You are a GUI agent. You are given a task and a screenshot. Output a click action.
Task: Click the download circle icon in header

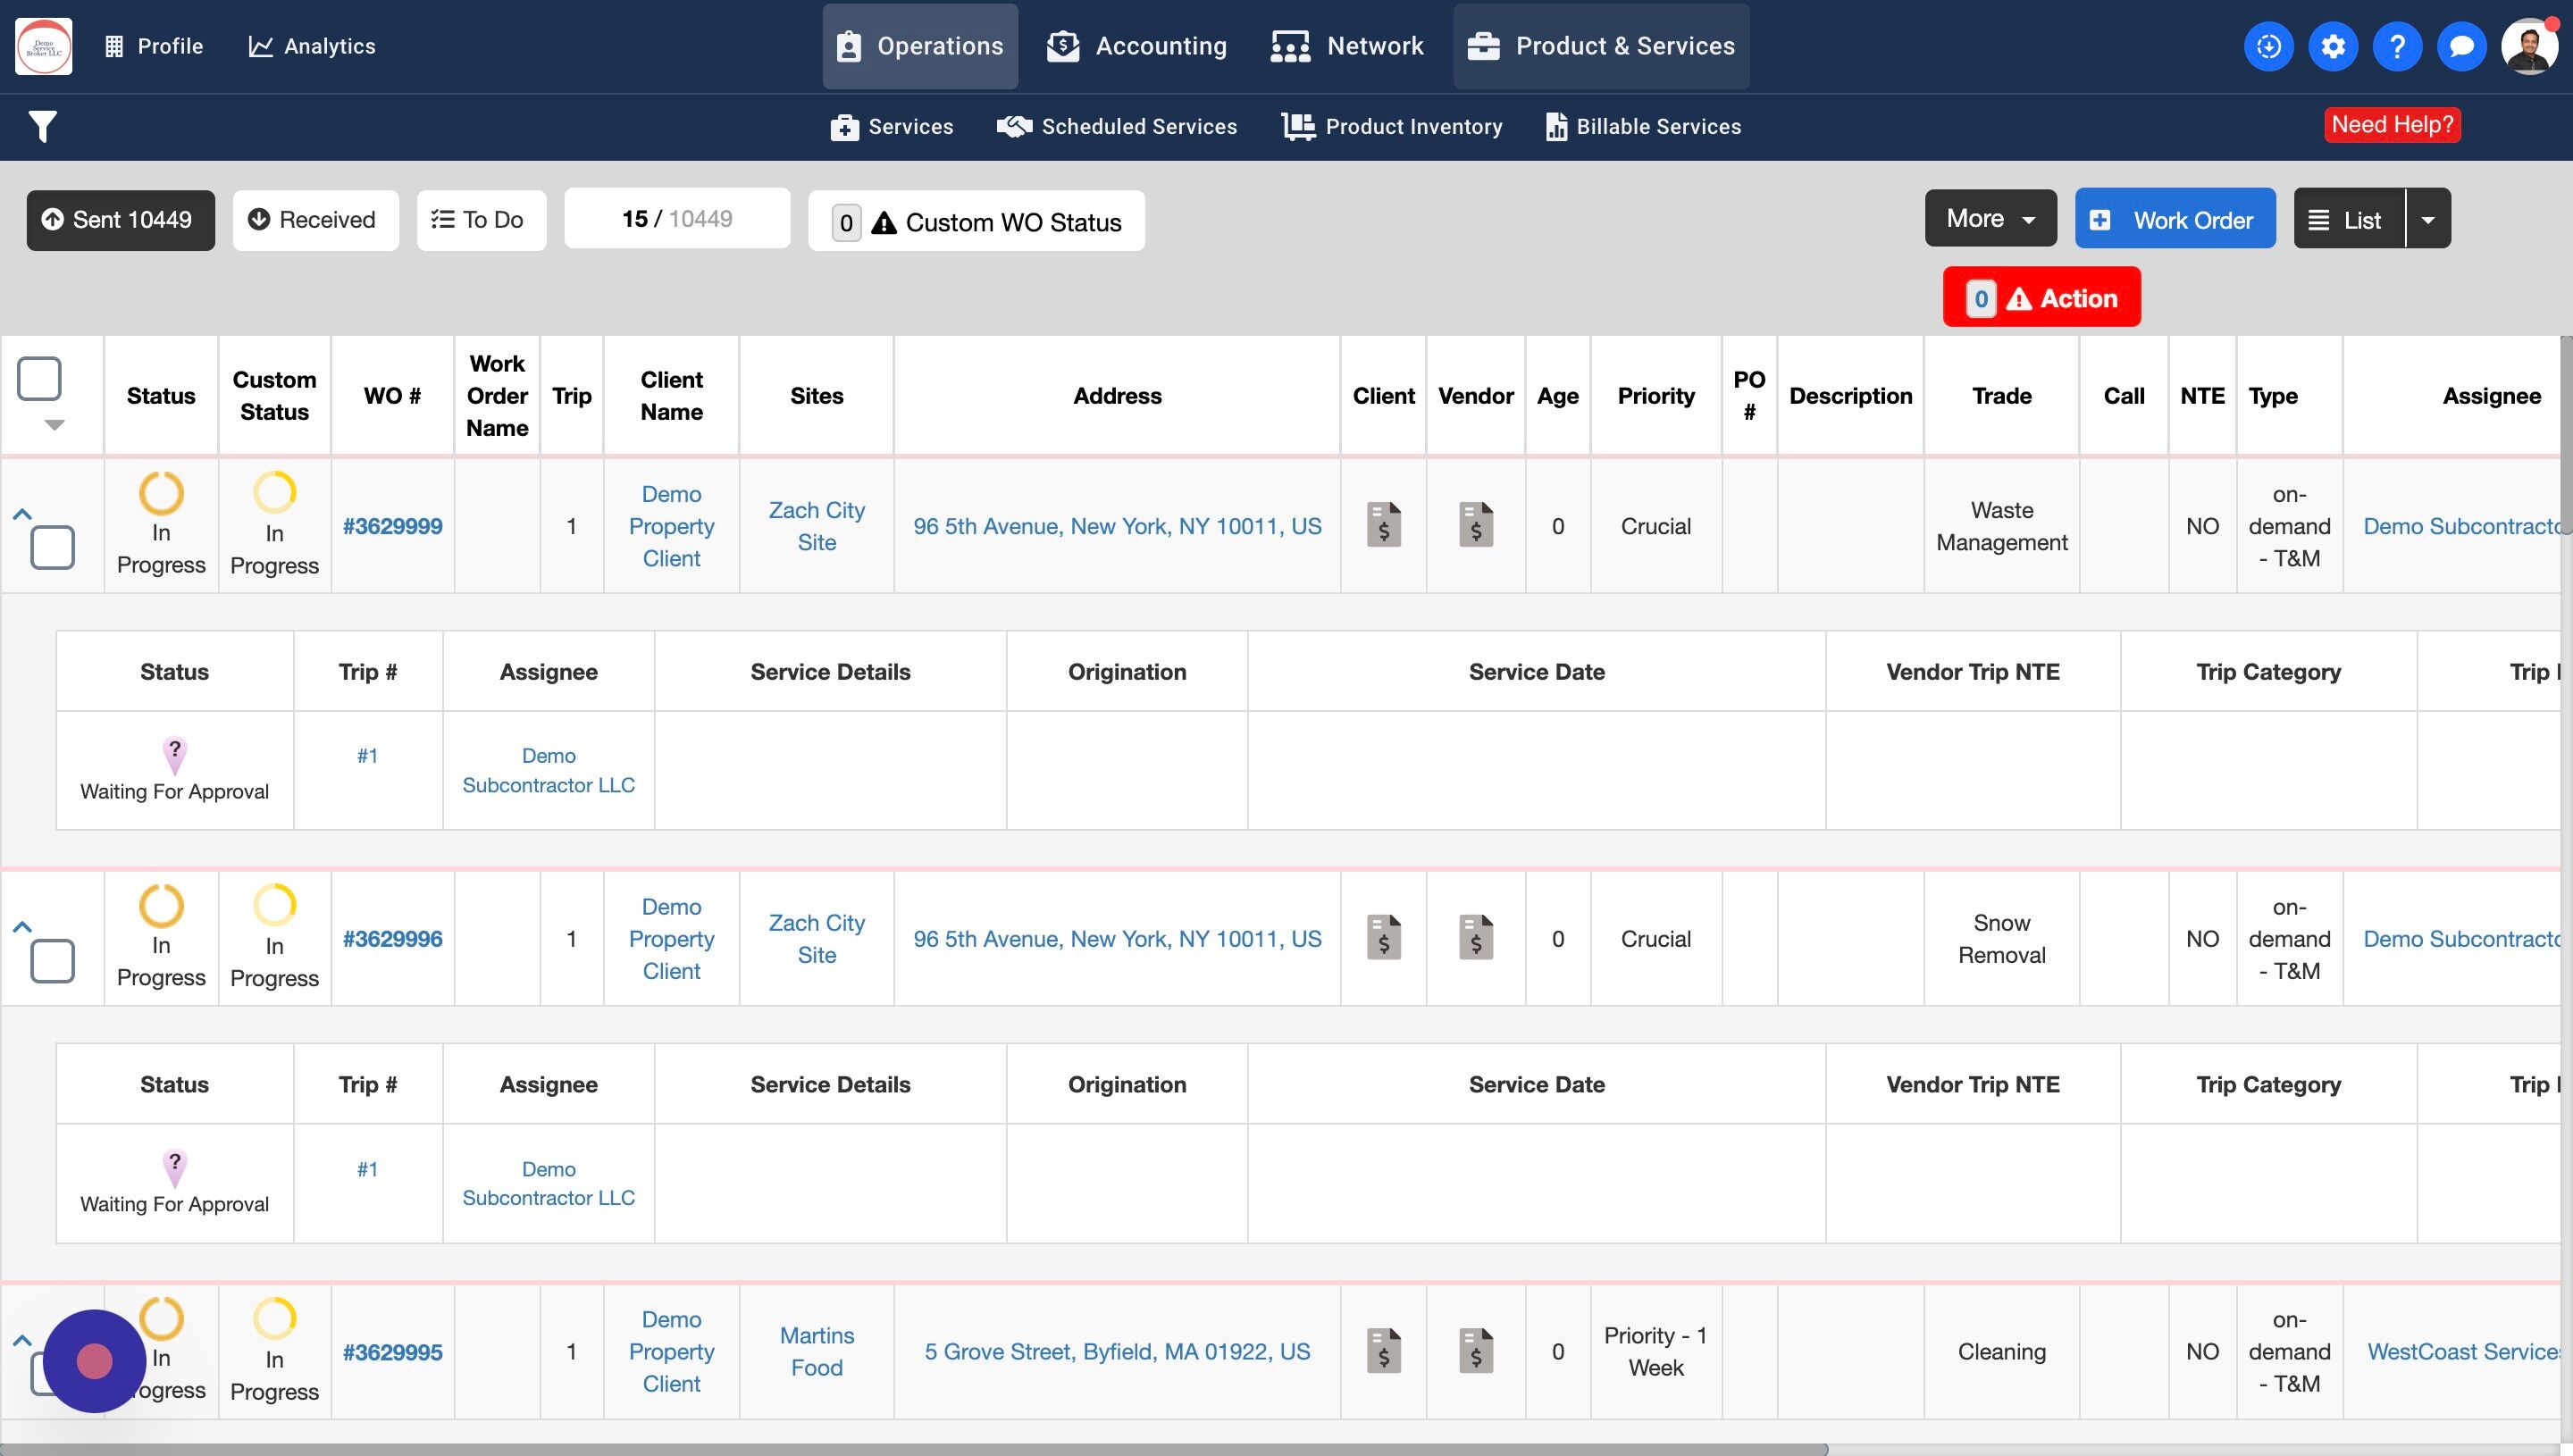click(2268, 46)
